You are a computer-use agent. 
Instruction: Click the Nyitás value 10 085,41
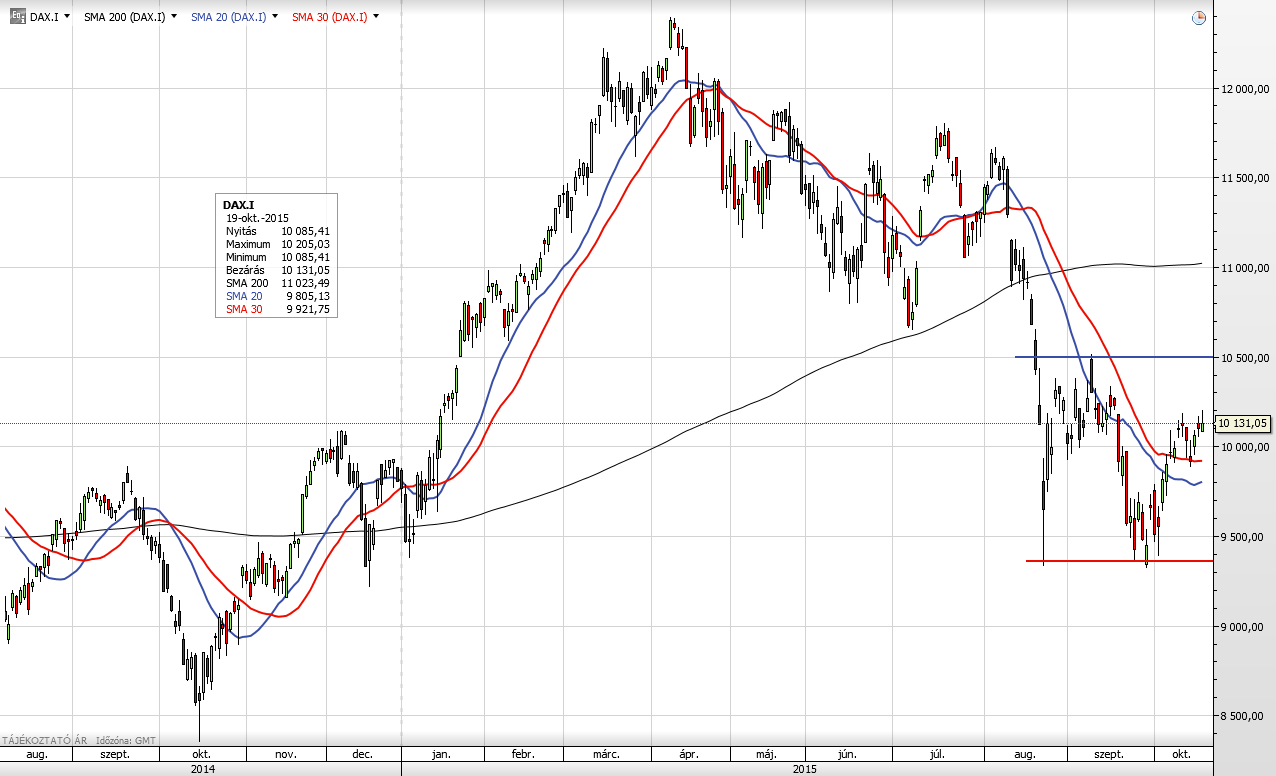coord(305,231)
